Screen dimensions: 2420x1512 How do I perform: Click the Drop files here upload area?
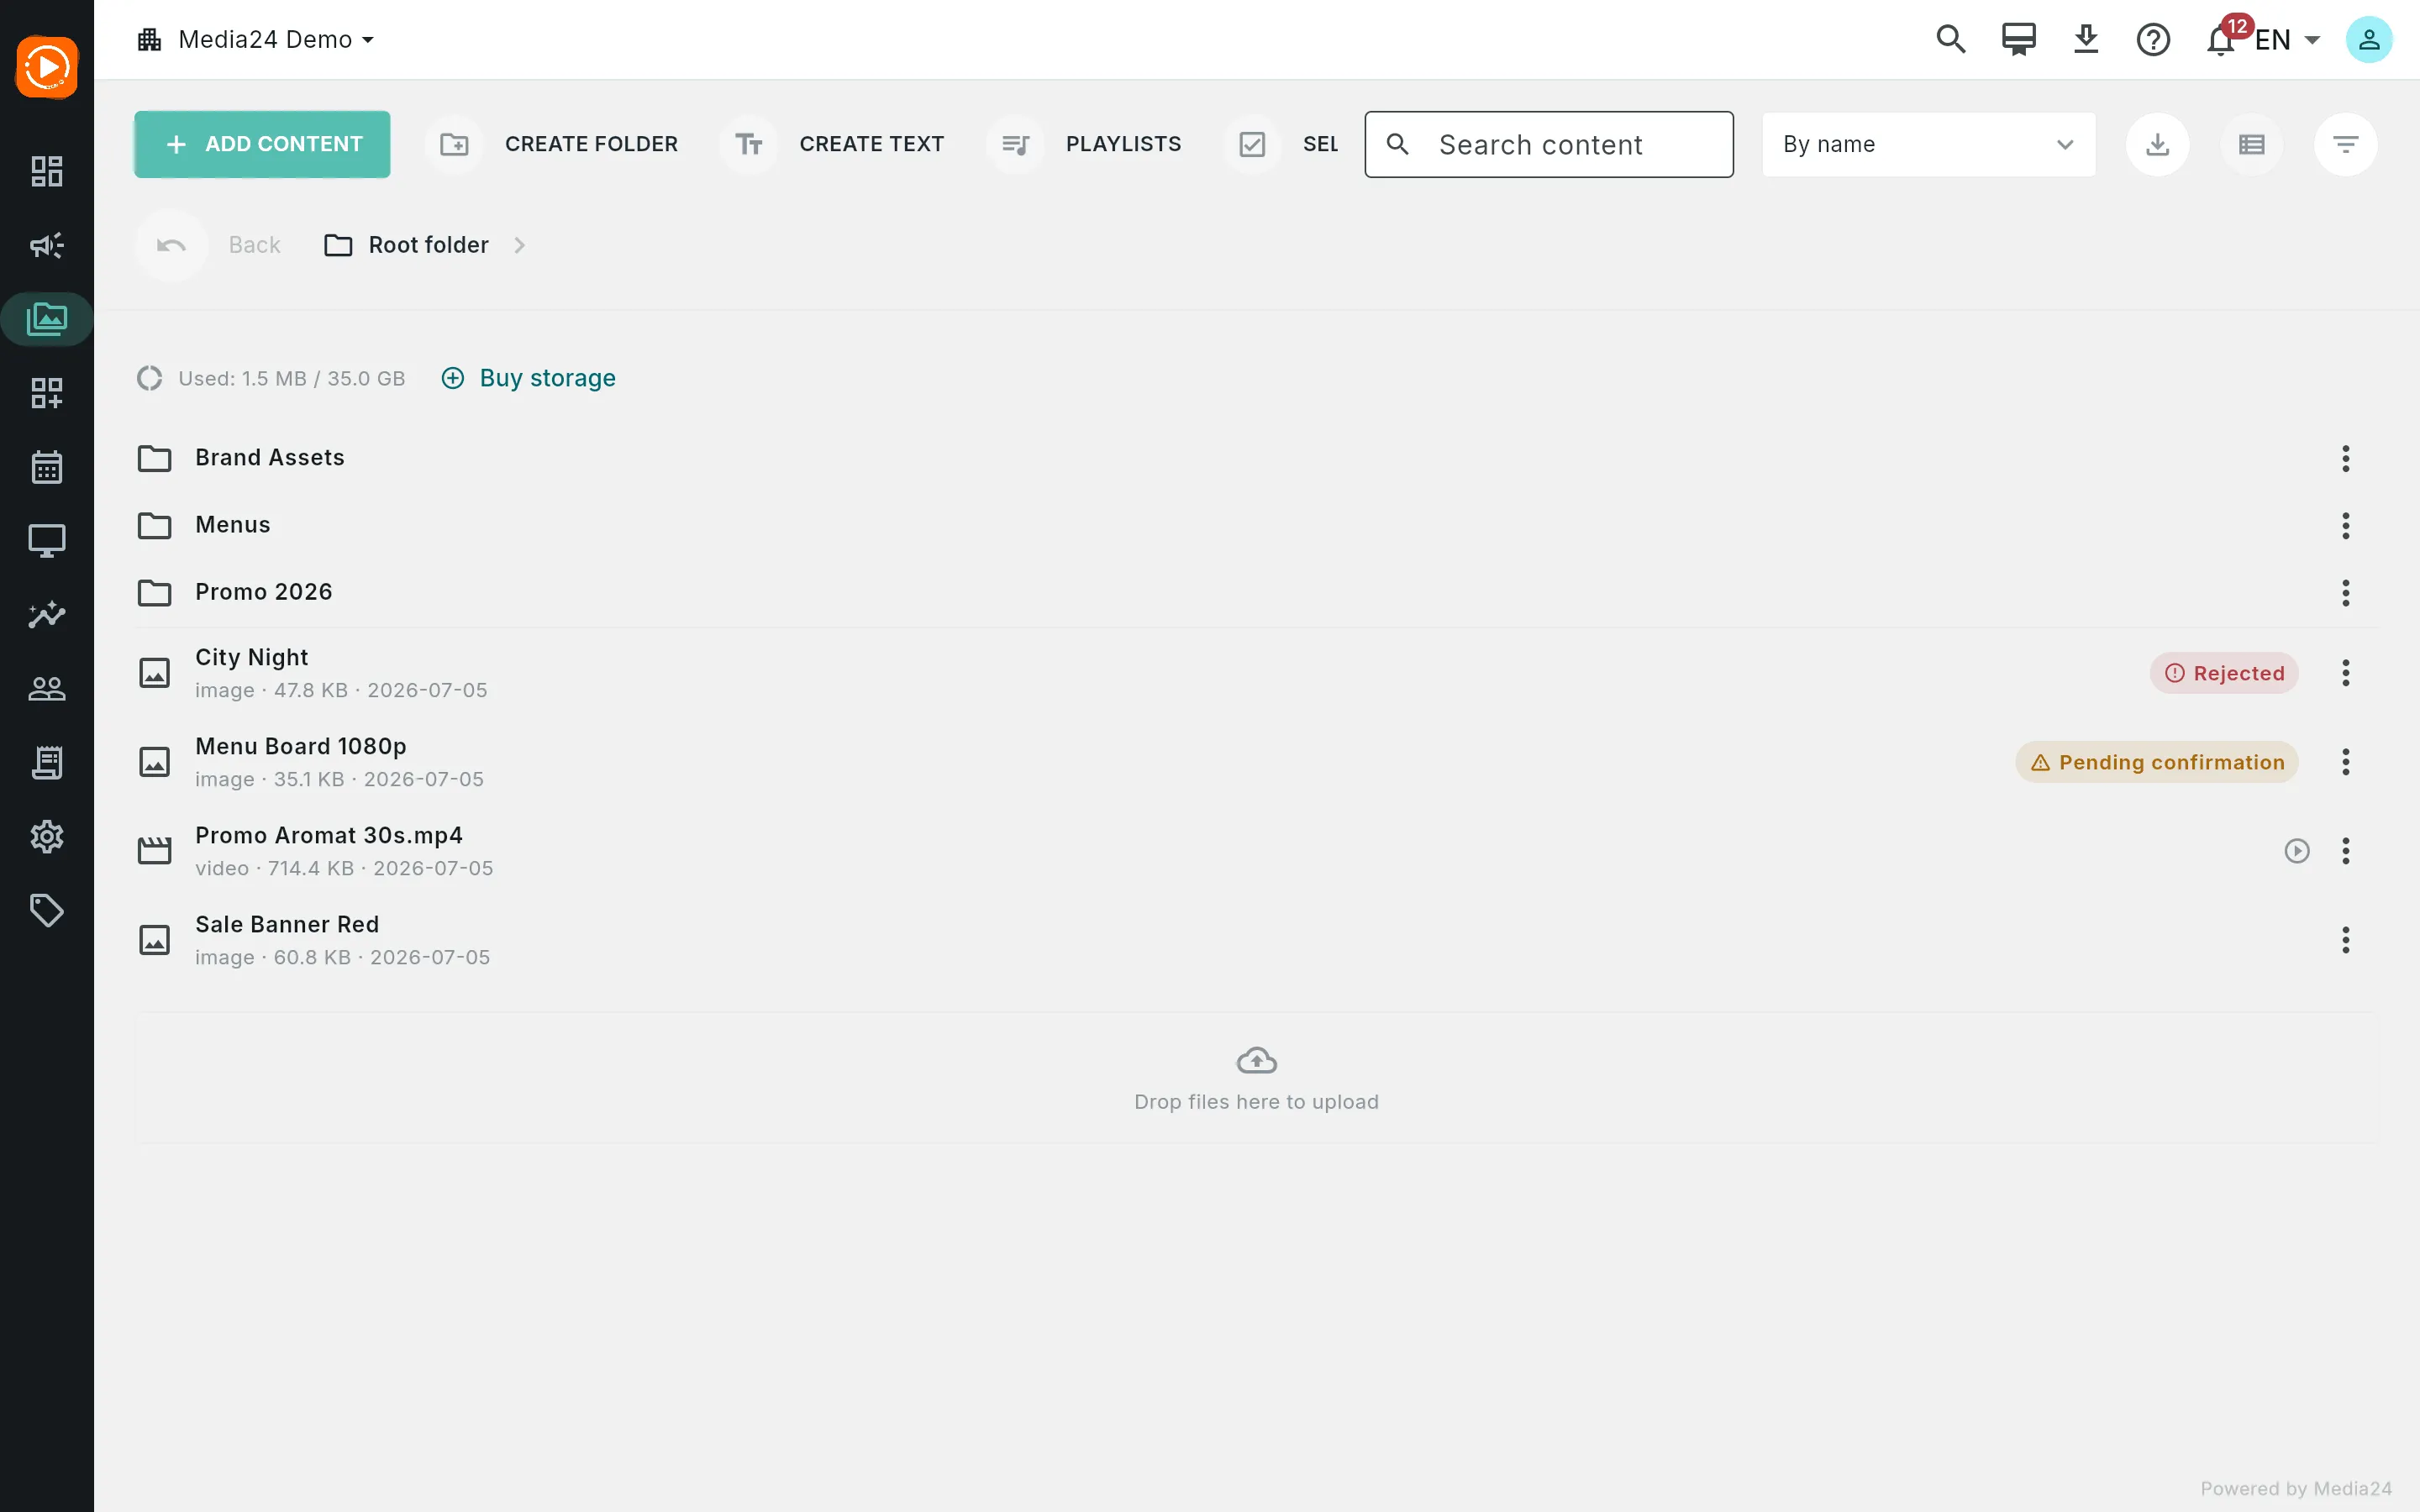[1256, 1077]
